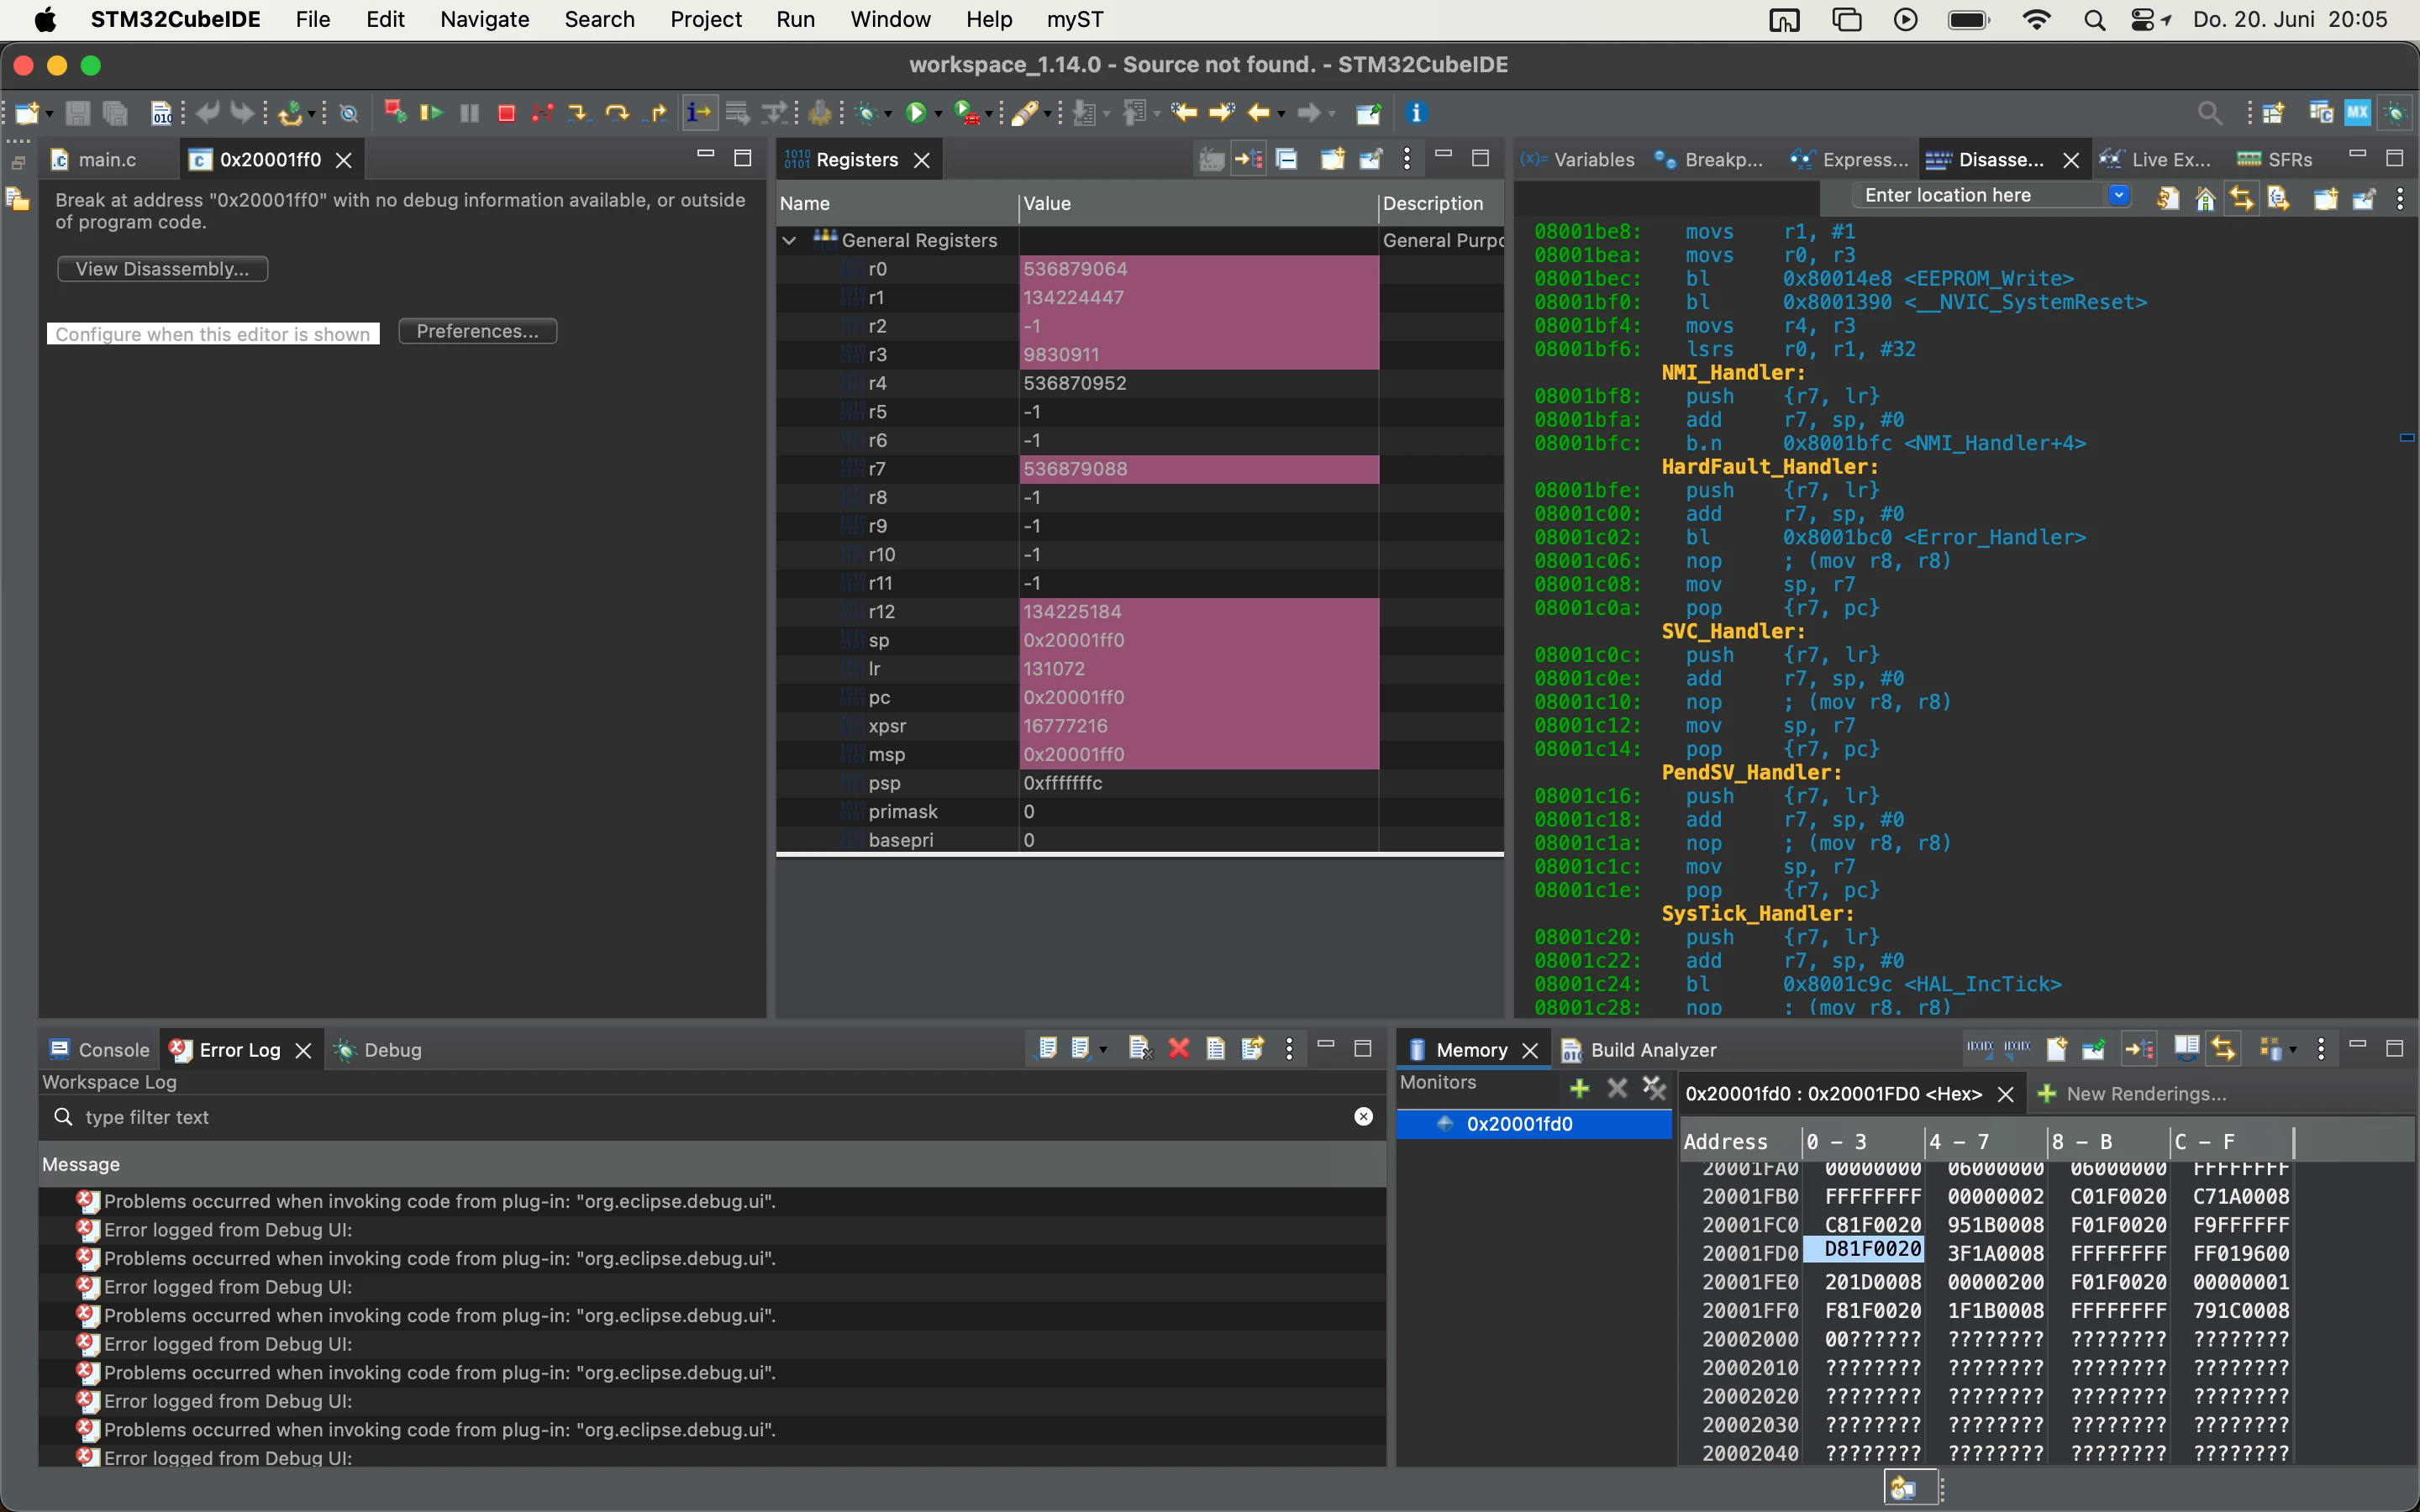Terminate the debug session with red stop

click(x=506, y=113)
